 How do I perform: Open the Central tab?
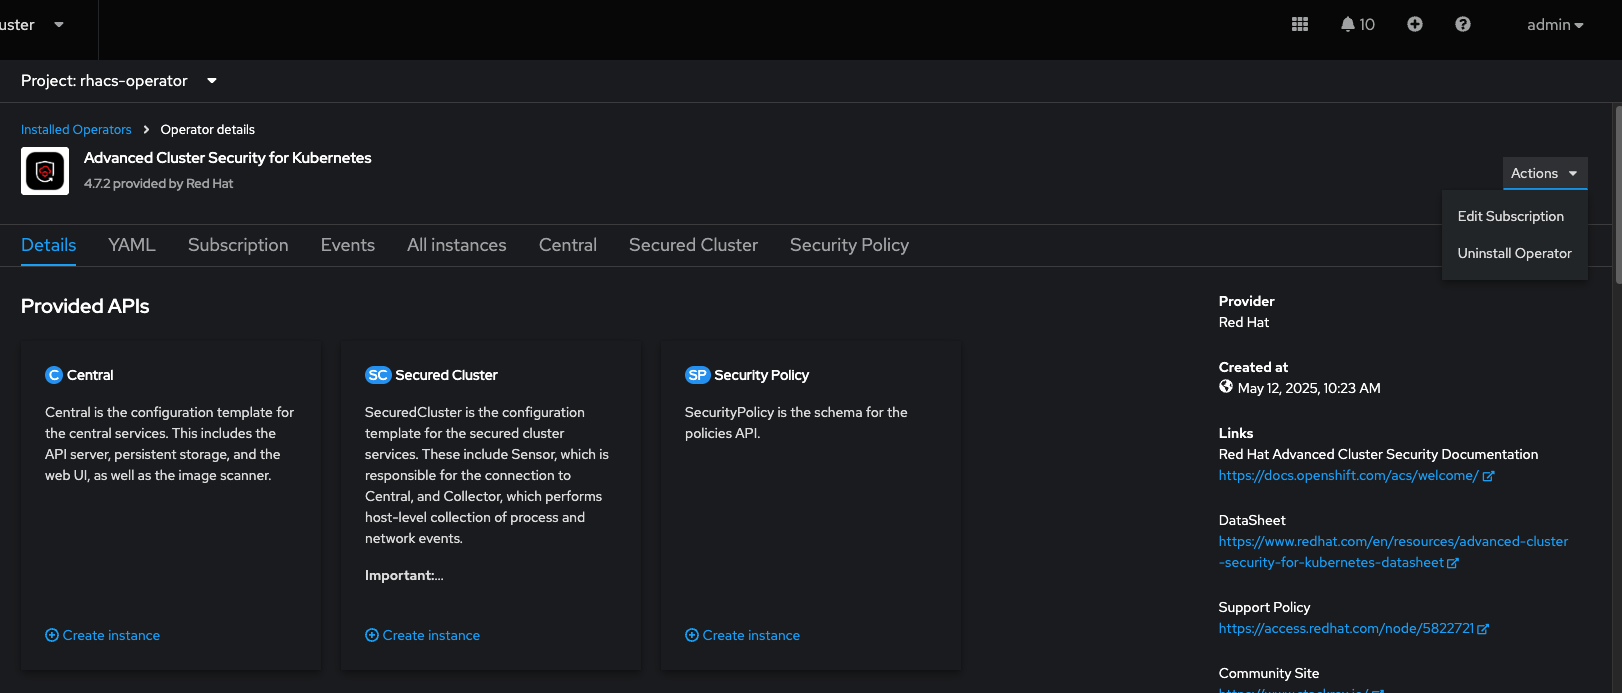point(568,245)
